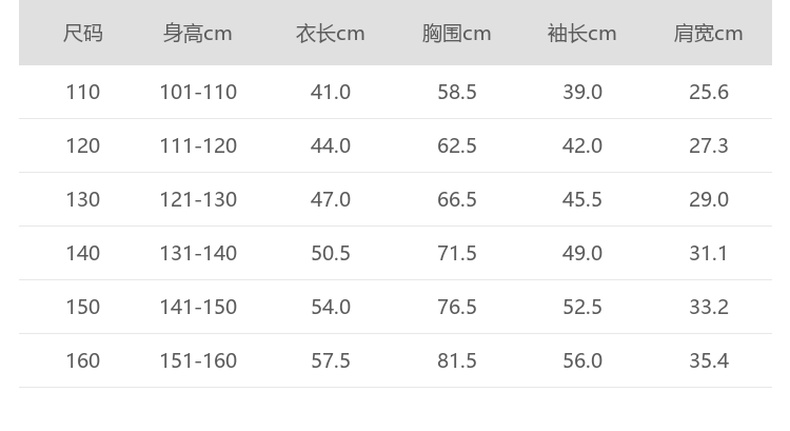
Task: Click the 袖长cm column header
Action: 582,34
